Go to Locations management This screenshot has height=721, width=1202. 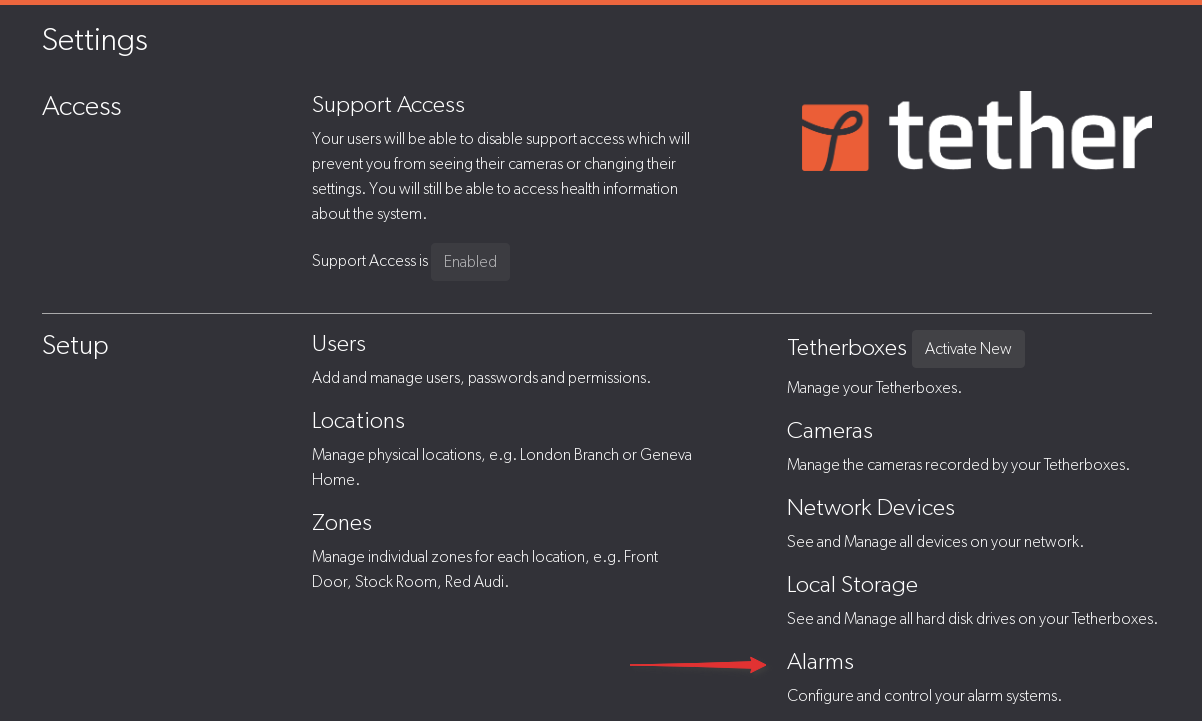point(358,421)
